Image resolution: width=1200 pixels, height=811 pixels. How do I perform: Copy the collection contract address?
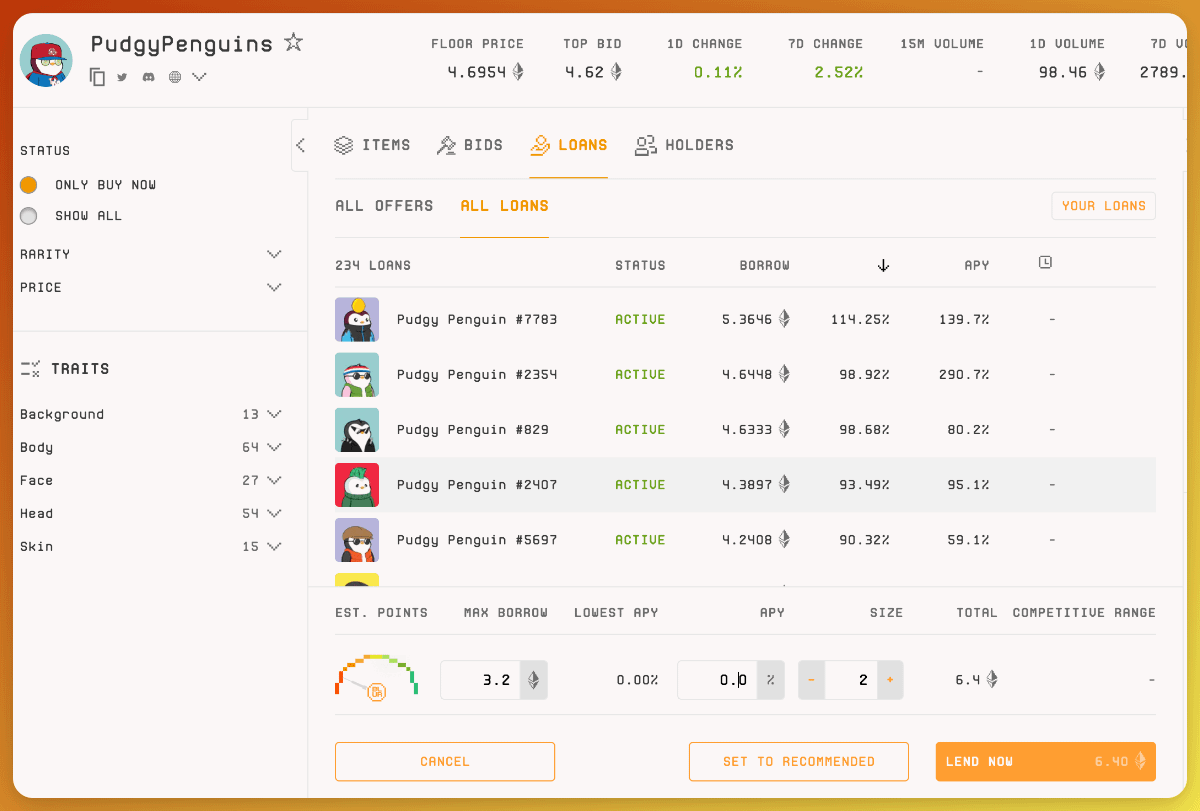pyautogui.click(x=97, y=77)
